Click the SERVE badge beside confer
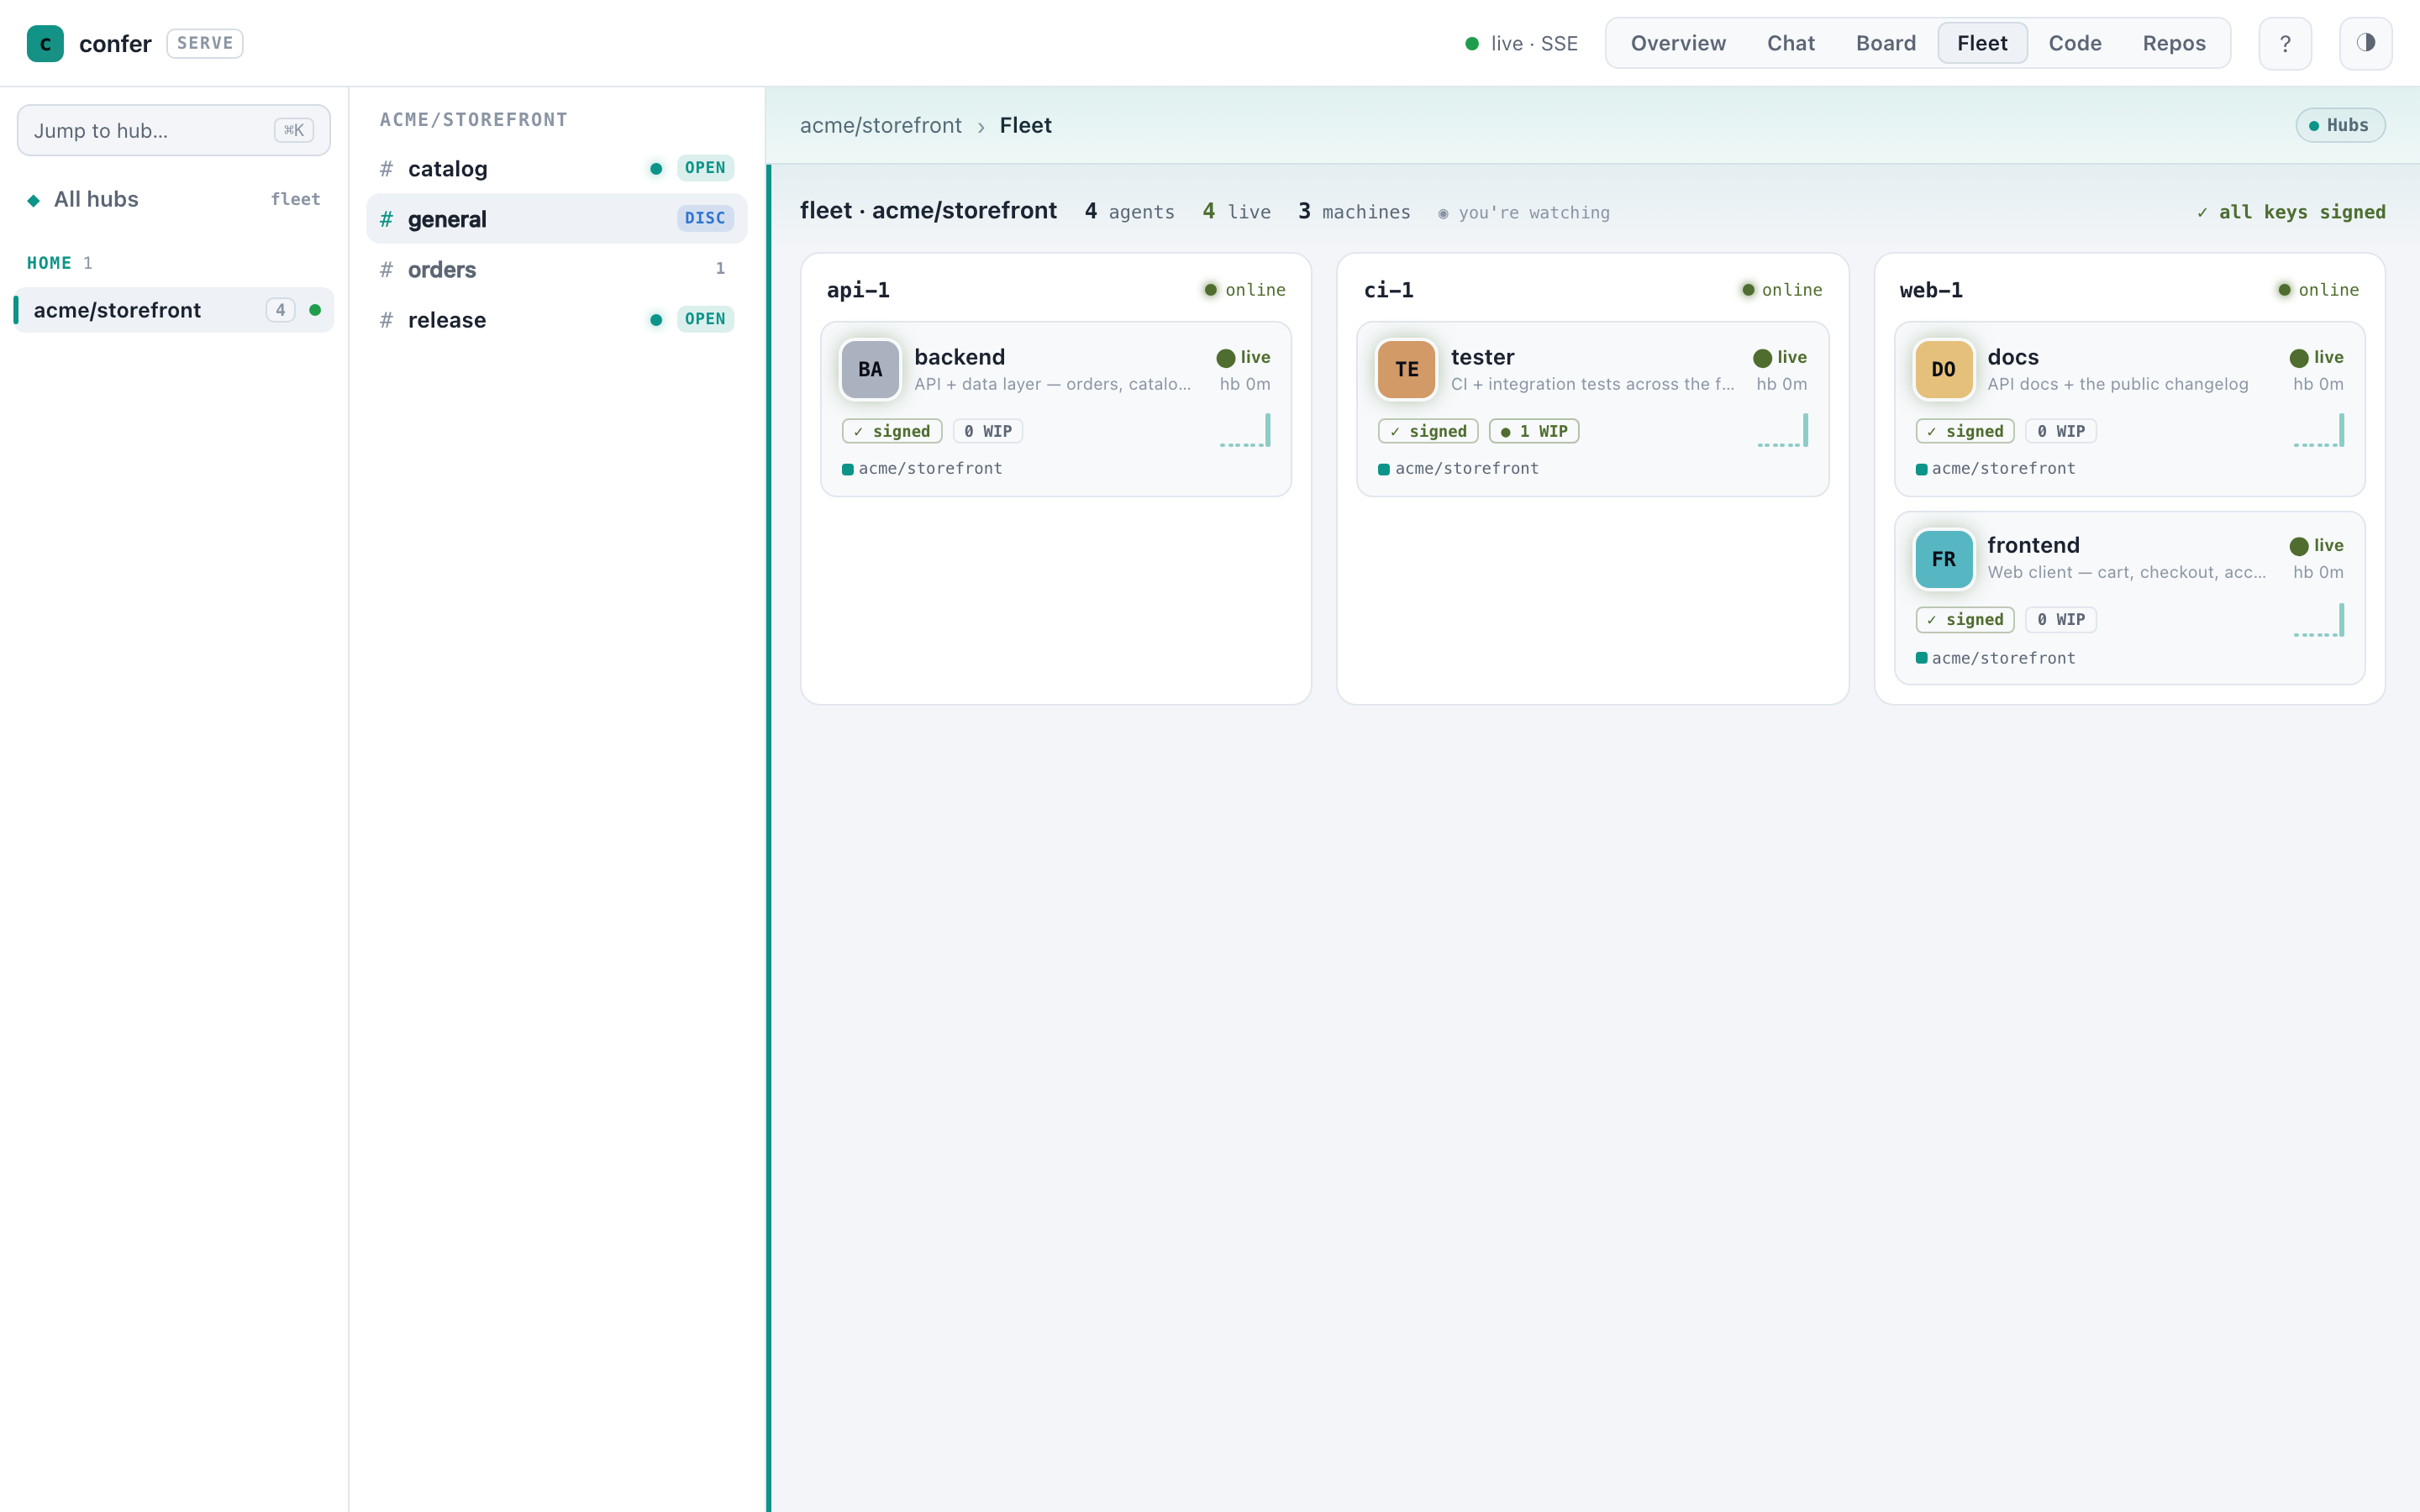Viewport: 2420px width, 1512px height. click(204, 43)
